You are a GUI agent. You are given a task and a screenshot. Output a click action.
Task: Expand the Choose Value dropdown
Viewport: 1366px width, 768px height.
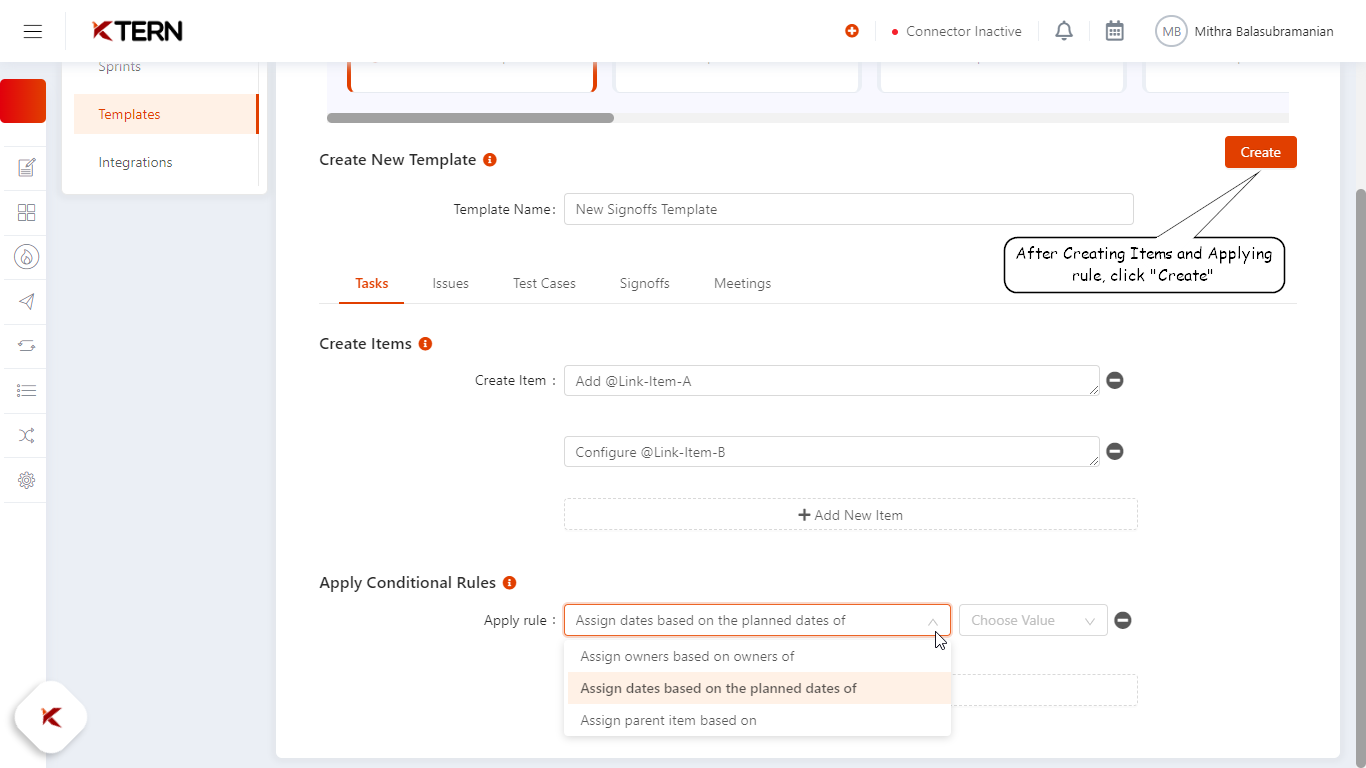click(1033, 620)
